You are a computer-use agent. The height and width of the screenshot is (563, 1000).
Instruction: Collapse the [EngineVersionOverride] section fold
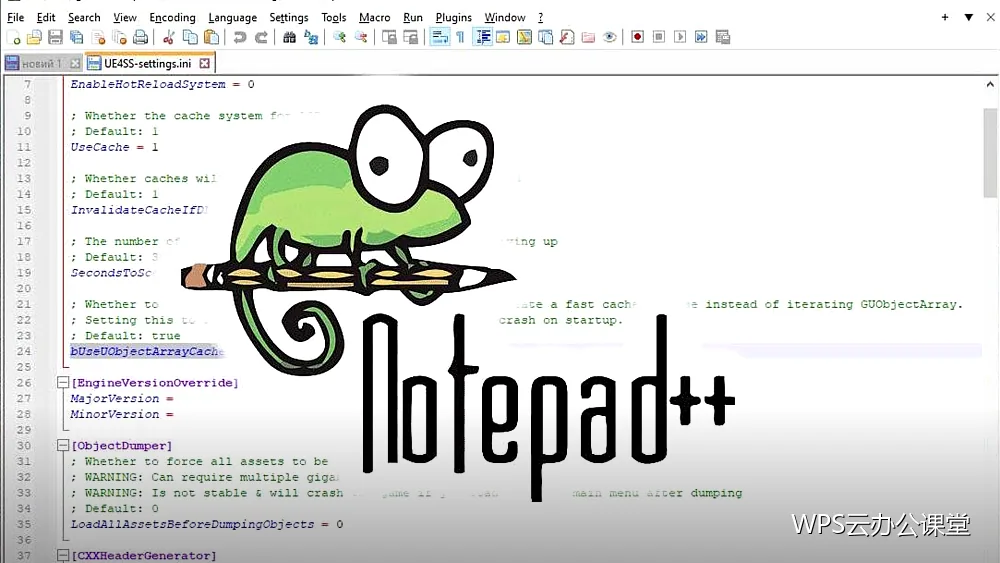click(x=62, y=383)
